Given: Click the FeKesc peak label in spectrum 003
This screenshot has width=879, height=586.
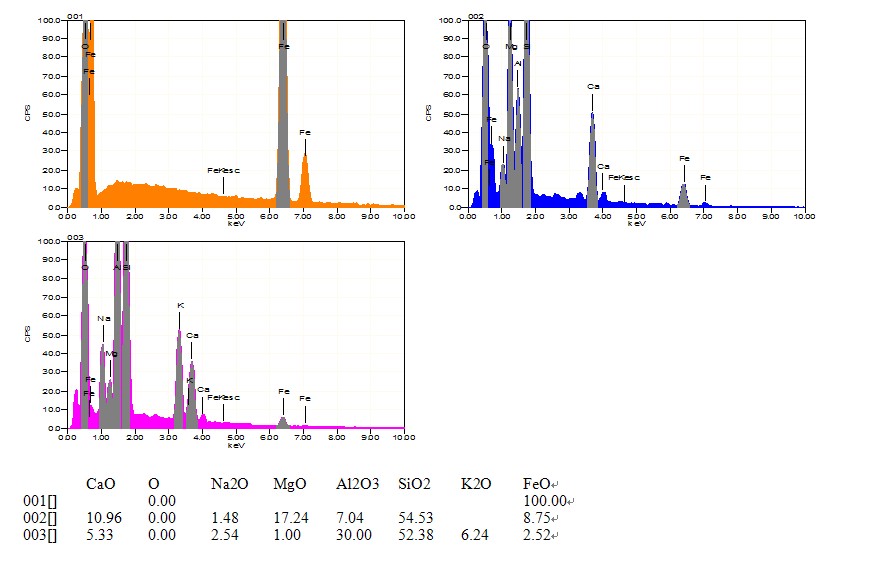Looking at the screenshot, I should coord(223,398).
